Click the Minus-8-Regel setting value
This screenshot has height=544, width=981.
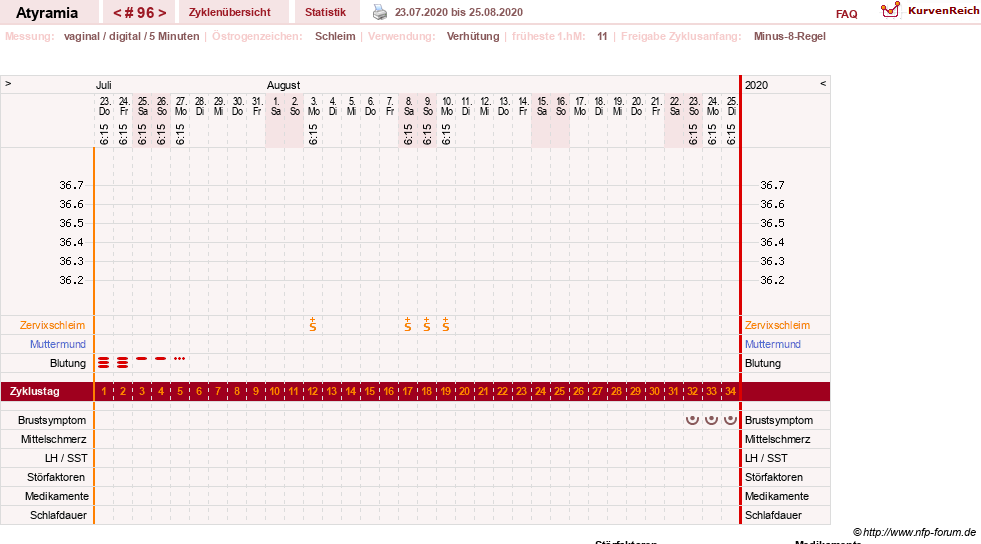point(790,36)
